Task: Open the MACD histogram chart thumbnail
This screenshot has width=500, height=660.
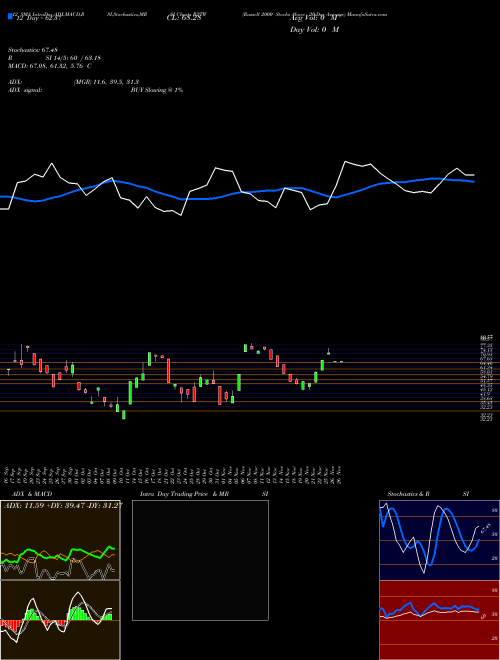Action: (x=60, y=620)
